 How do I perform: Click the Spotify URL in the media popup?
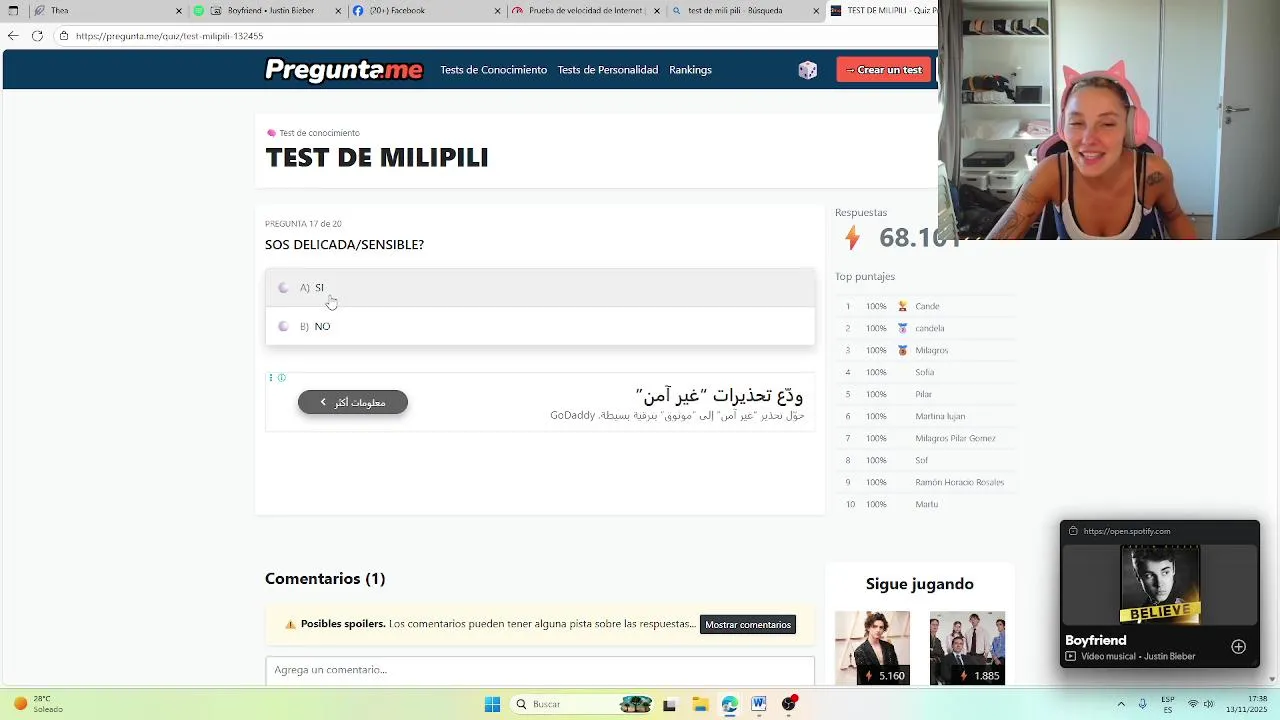[1127, 531]
